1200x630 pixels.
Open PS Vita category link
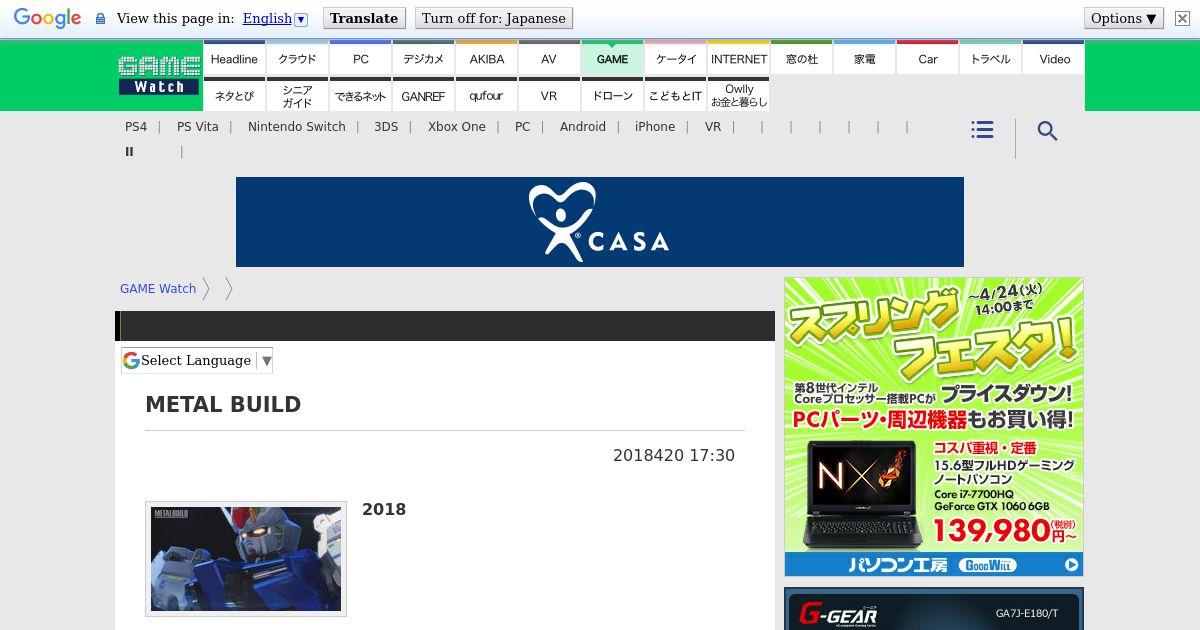pos(197,127)
